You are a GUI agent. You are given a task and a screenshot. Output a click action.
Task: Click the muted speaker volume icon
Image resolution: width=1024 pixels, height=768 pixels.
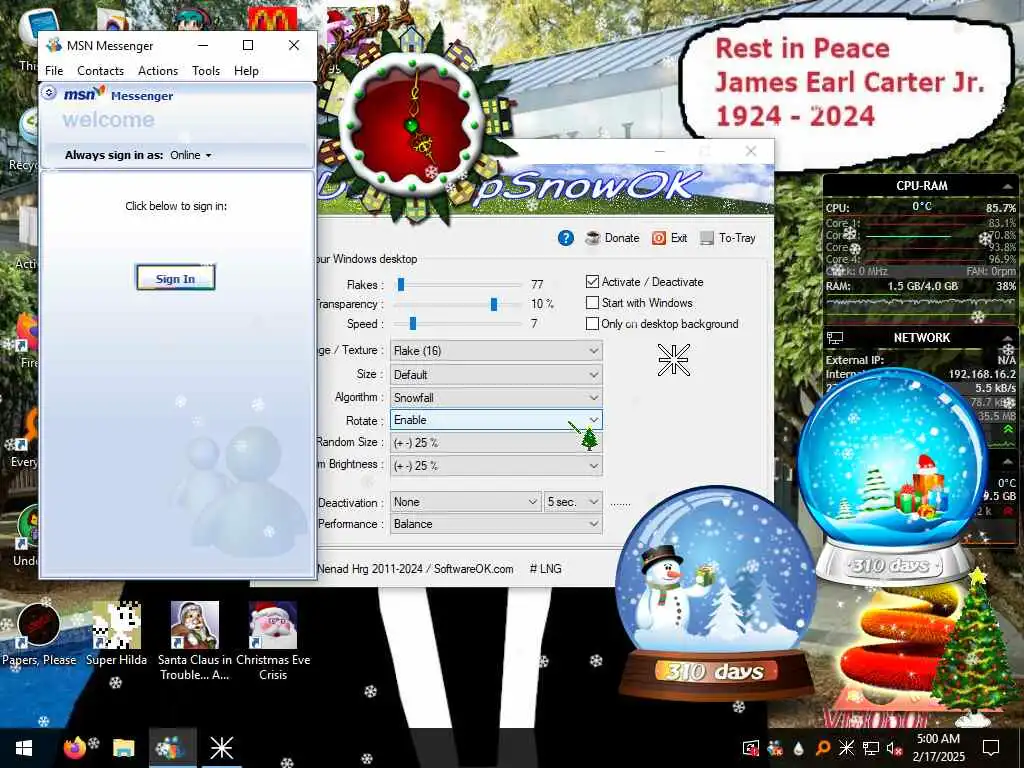click(894, 748)
